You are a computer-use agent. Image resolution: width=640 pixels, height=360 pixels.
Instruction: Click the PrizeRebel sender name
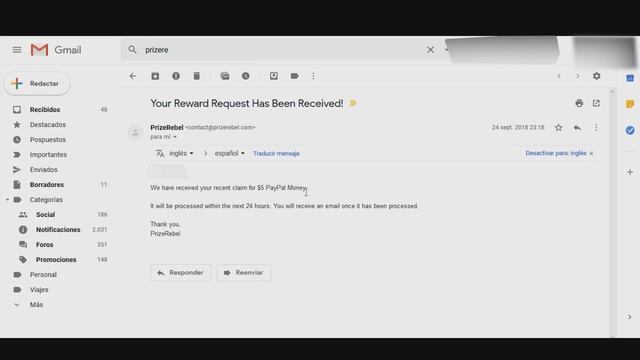click(167, 127)
